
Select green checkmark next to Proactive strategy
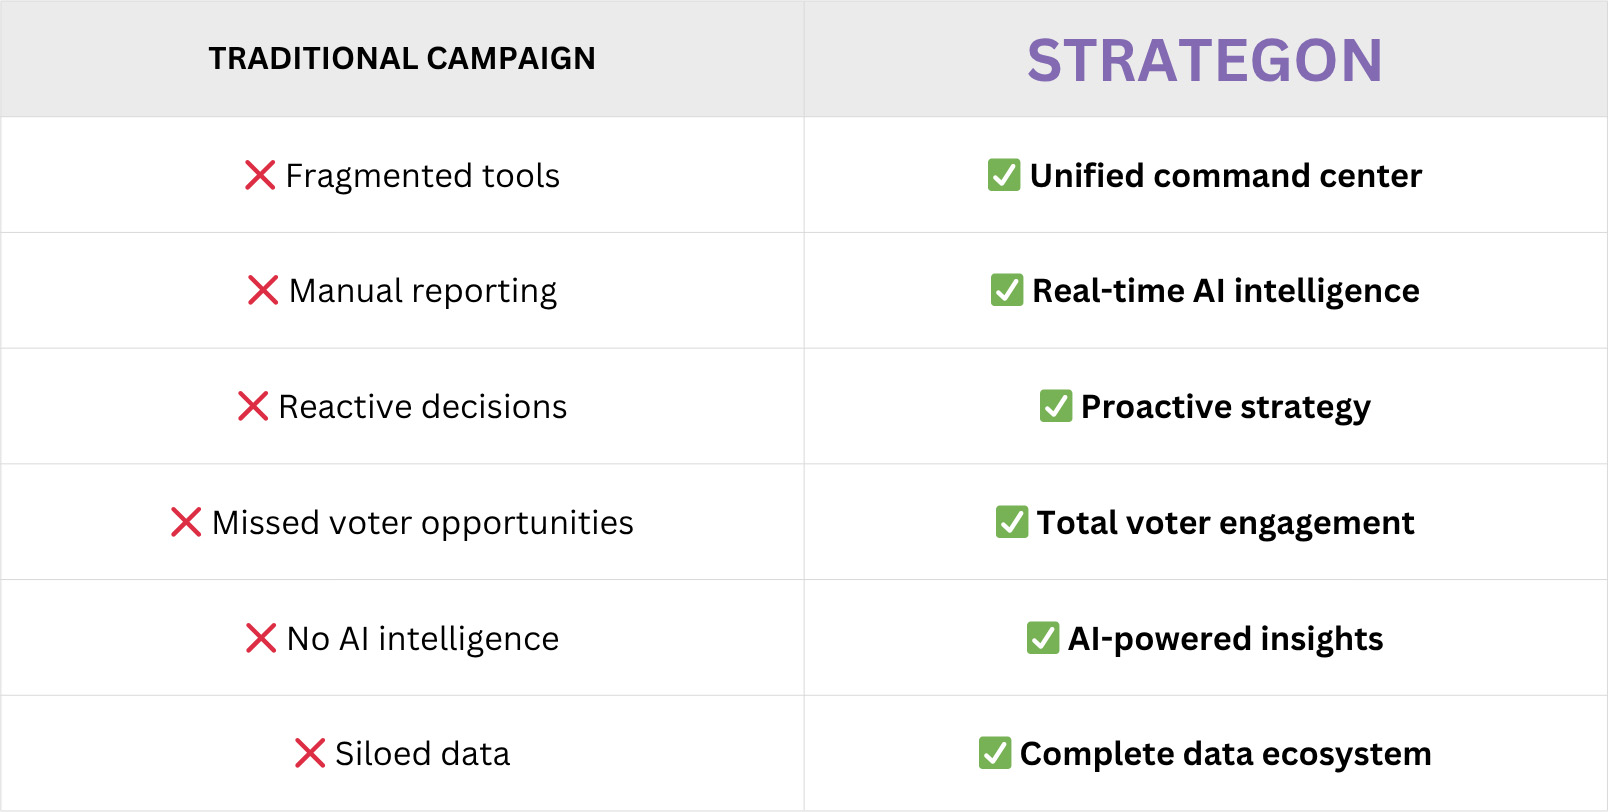point(1056,405)
